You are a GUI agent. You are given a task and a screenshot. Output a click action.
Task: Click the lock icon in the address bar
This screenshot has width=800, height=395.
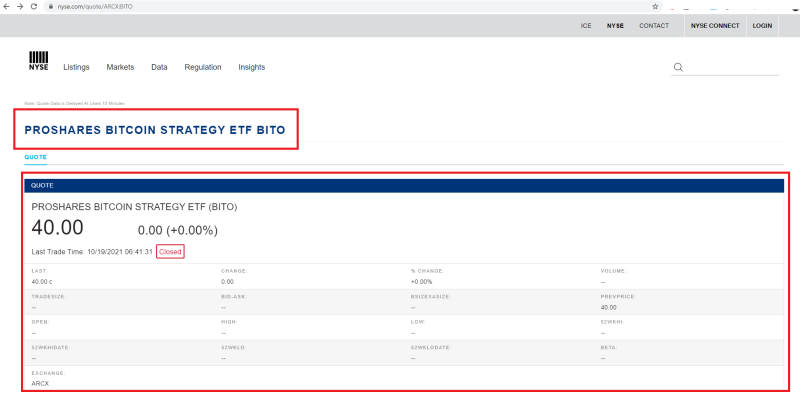(51, 7)
